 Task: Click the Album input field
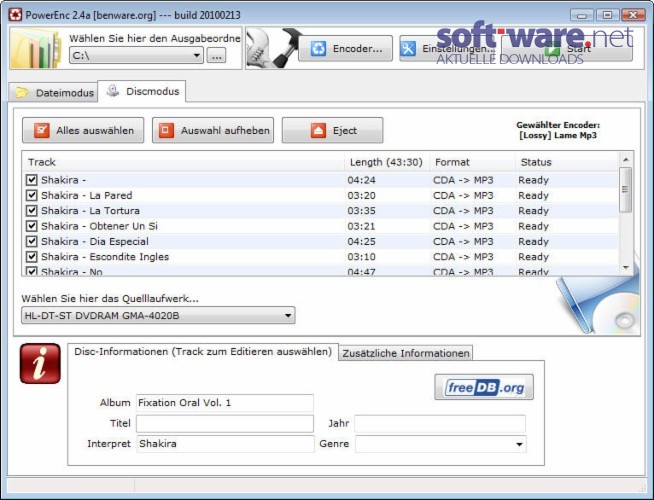[225, 403]
